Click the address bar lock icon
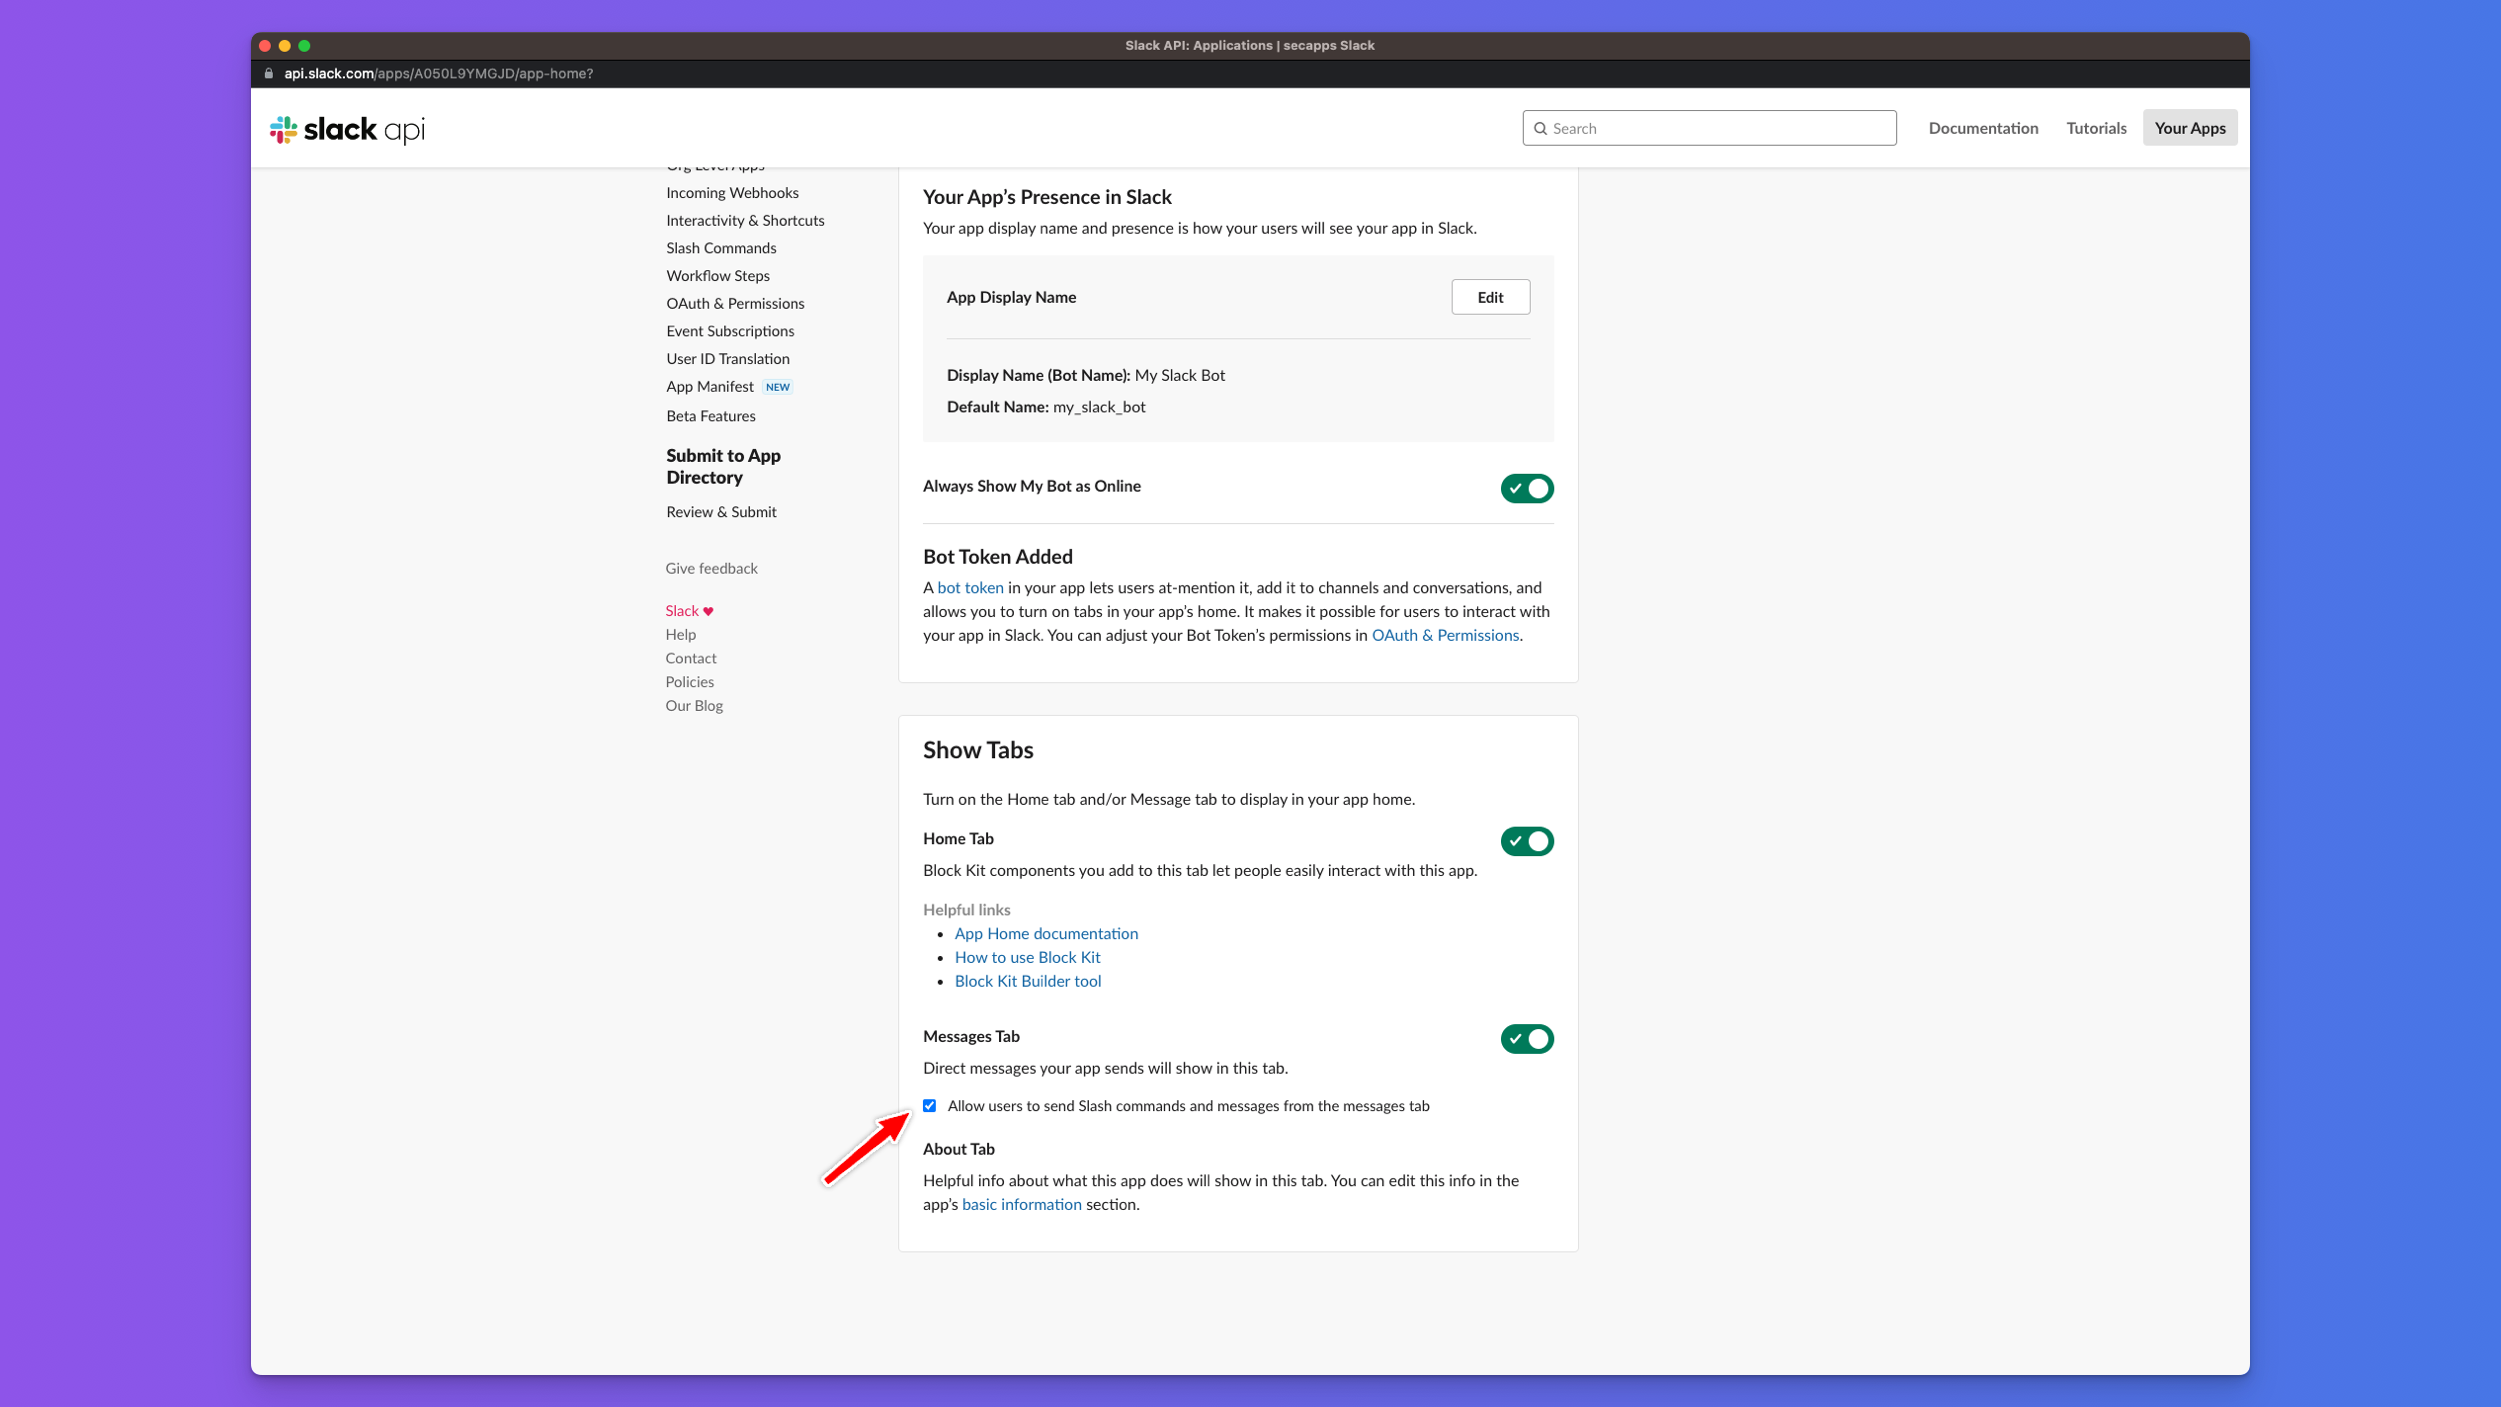Viewport: 2501px width, 1407px height. [268, 73]
